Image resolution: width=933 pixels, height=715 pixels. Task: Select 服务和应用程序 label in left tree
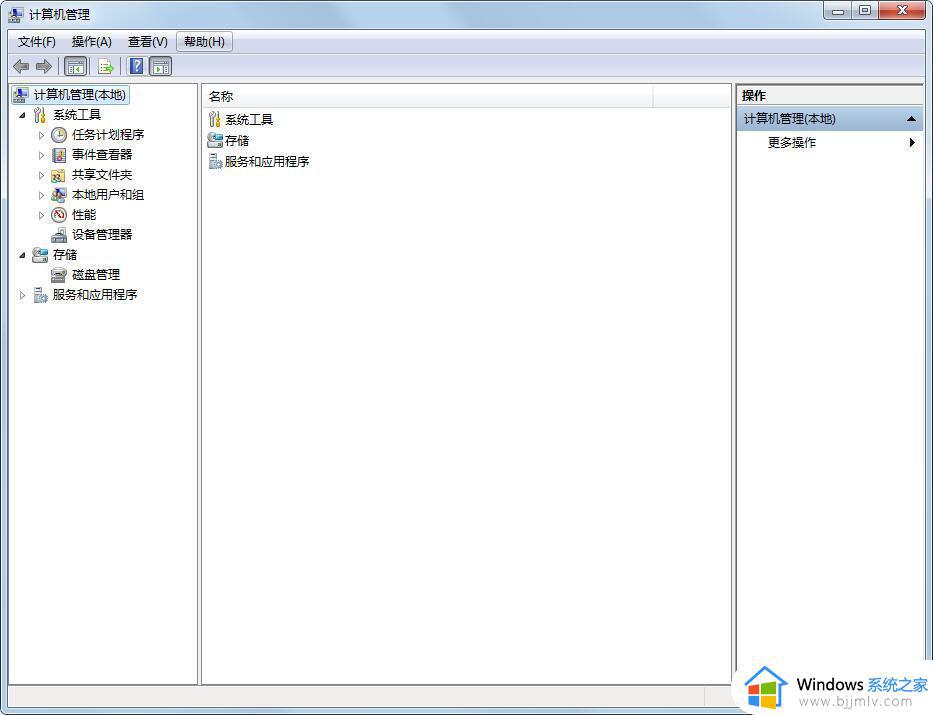[x=95, y=295]
